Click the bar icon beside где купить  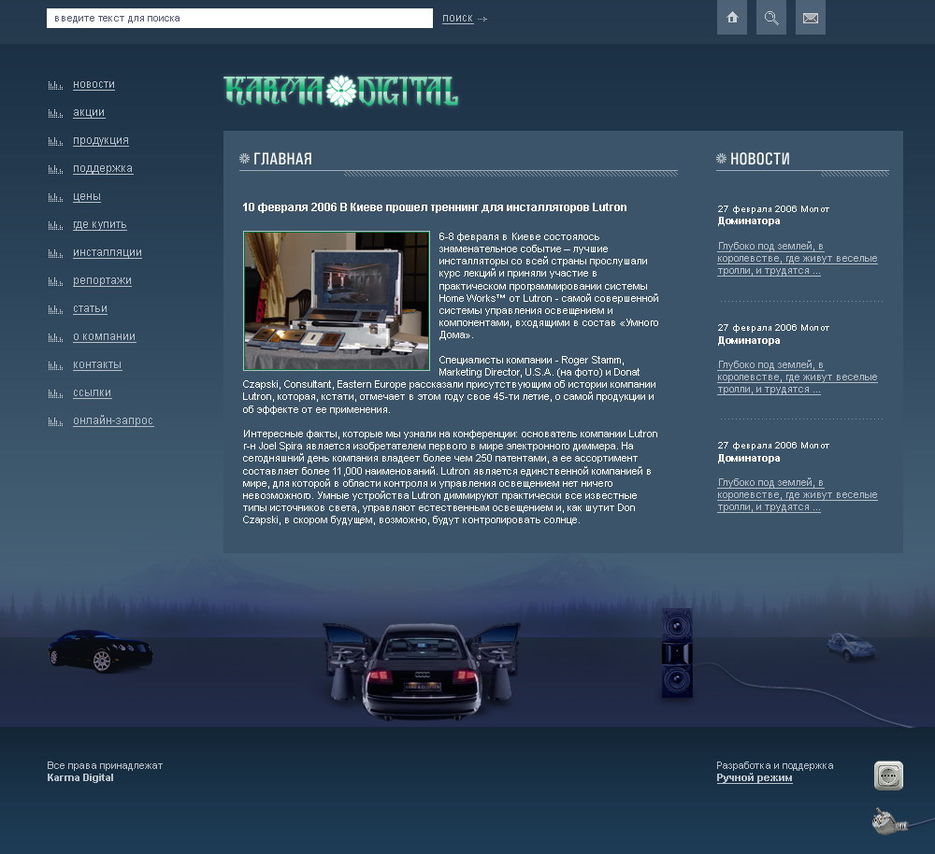click(x=55, y=225)
